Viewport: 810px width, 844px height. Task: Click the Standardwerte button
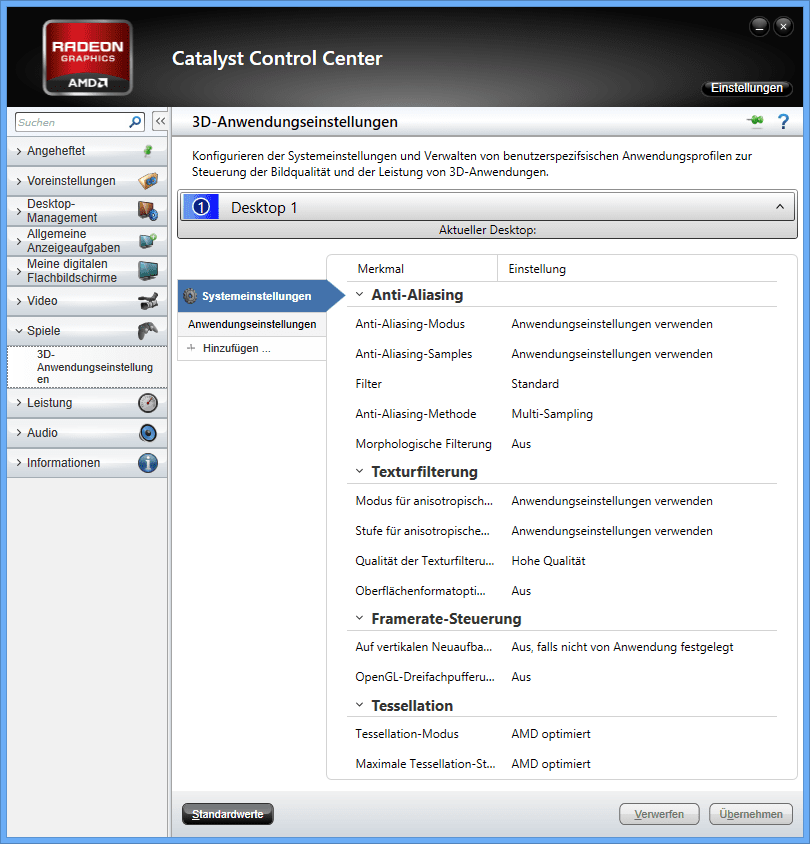click(x=228, y=814)
